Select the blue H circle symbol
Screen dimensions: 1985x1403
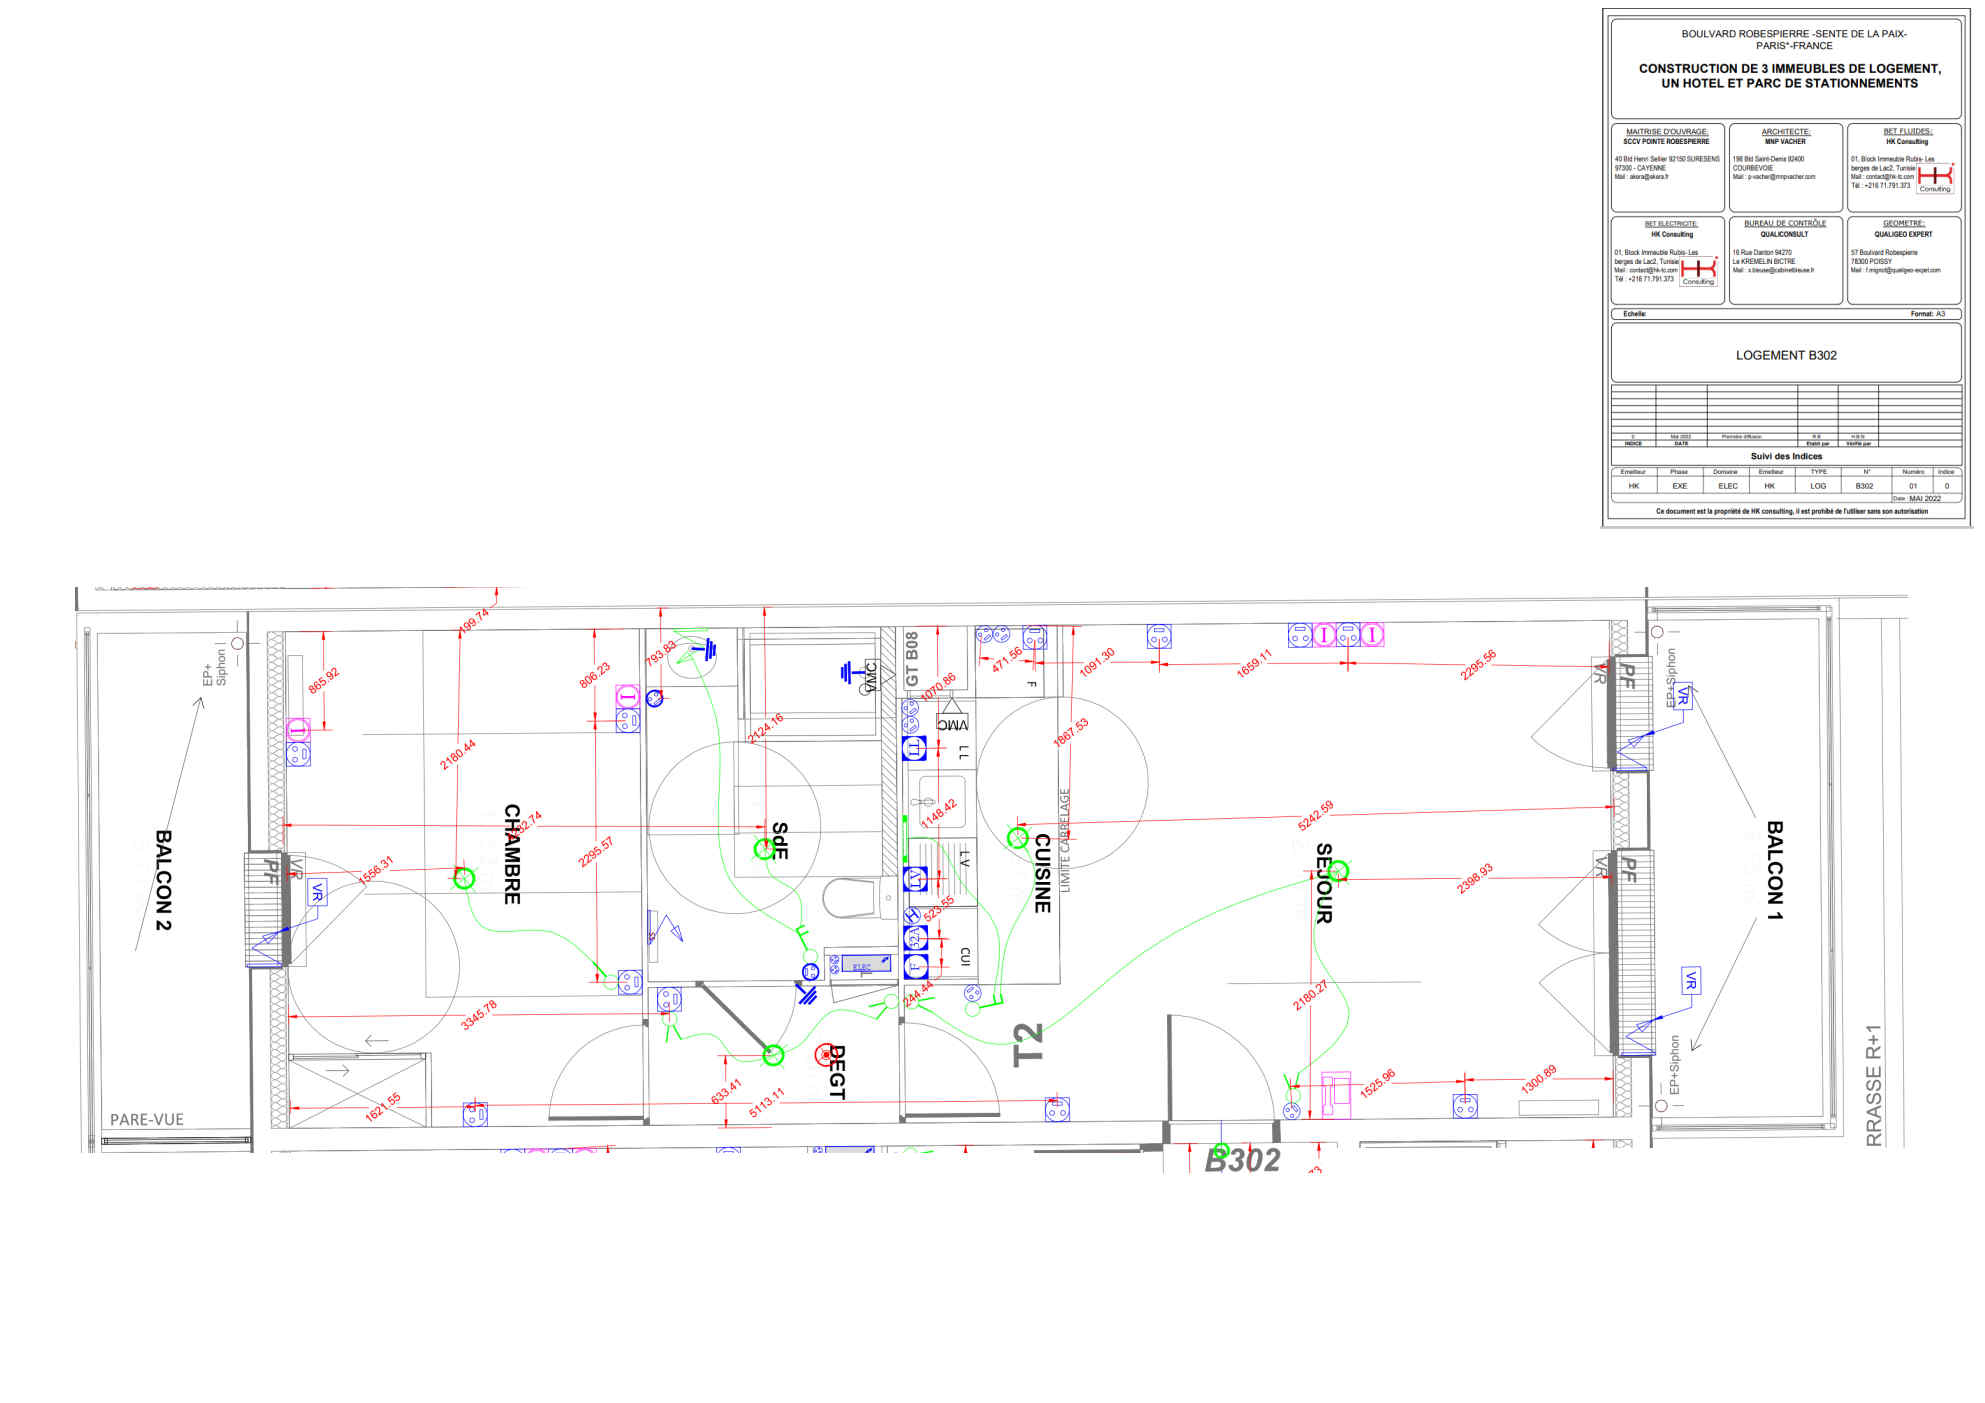pyautogui.click(x=912, y=915)
